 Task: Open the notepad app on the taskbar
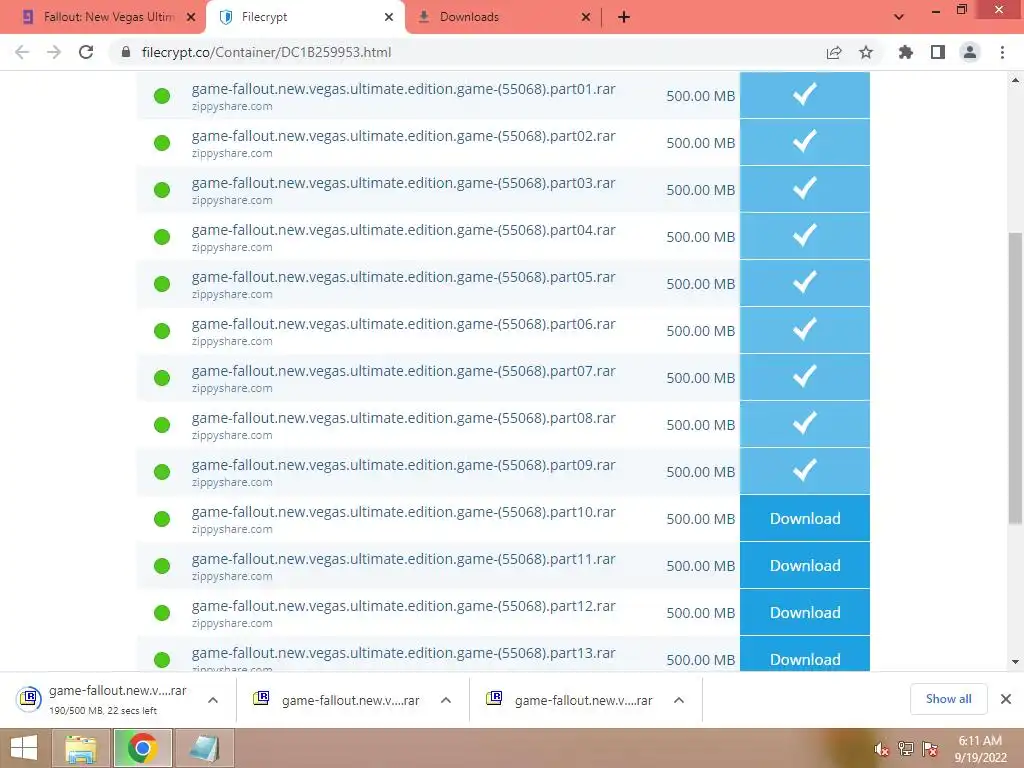(x=204, y=748)
